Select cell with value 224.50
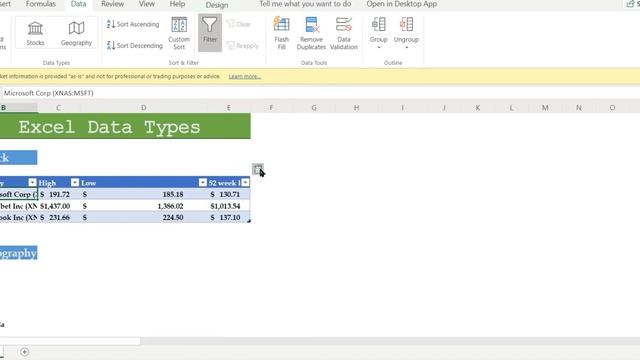640x360 pixels. coord(144,218)
